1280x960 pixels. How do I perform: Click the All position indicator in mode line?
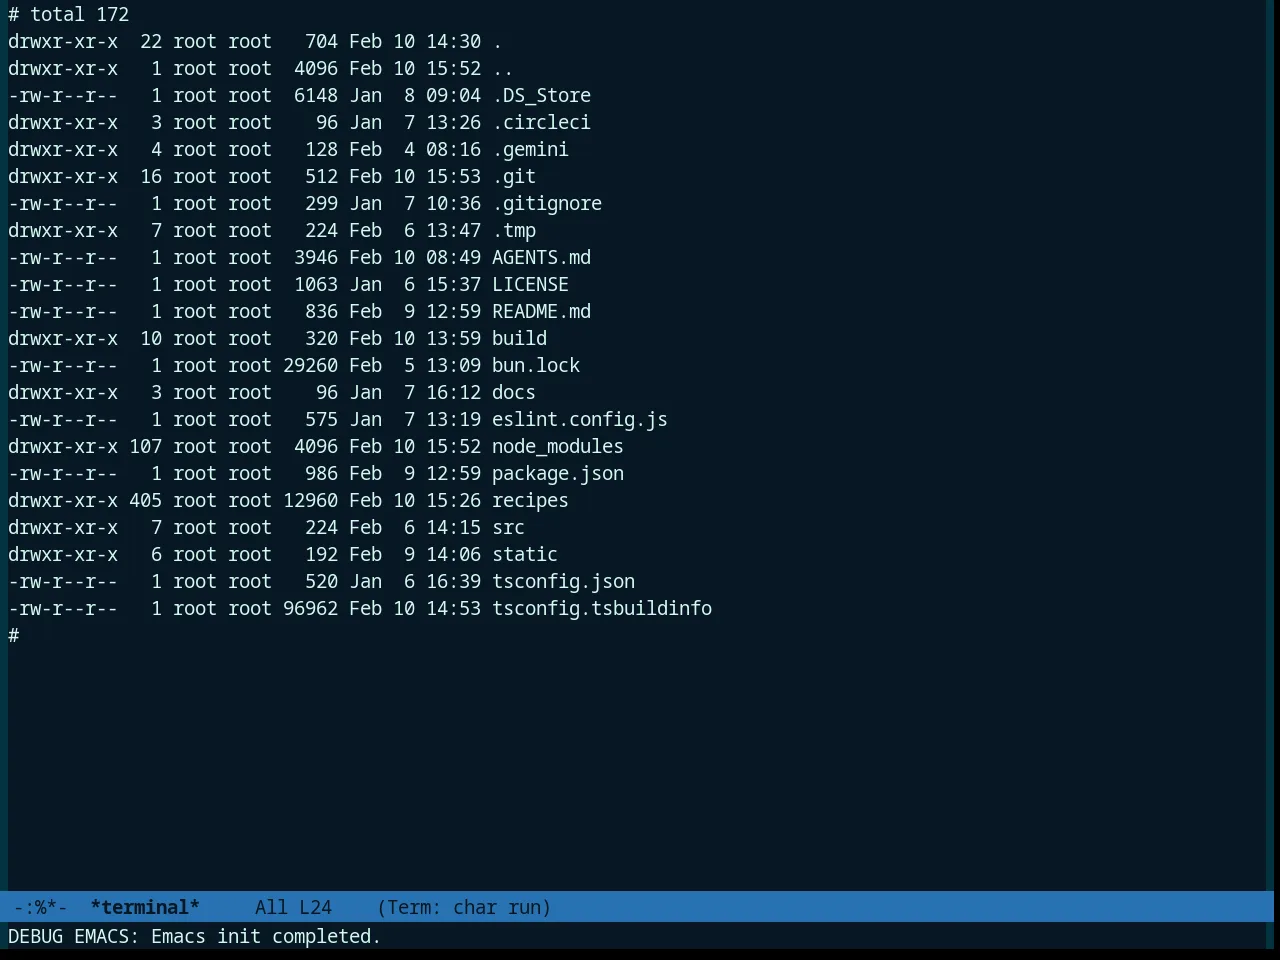[x=271, y=907]
